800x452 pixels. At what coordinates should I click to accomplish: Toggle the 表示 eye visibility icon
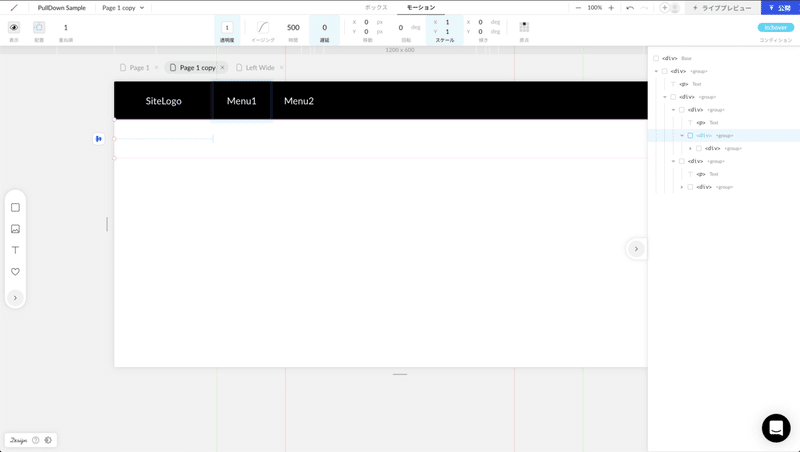14,28
